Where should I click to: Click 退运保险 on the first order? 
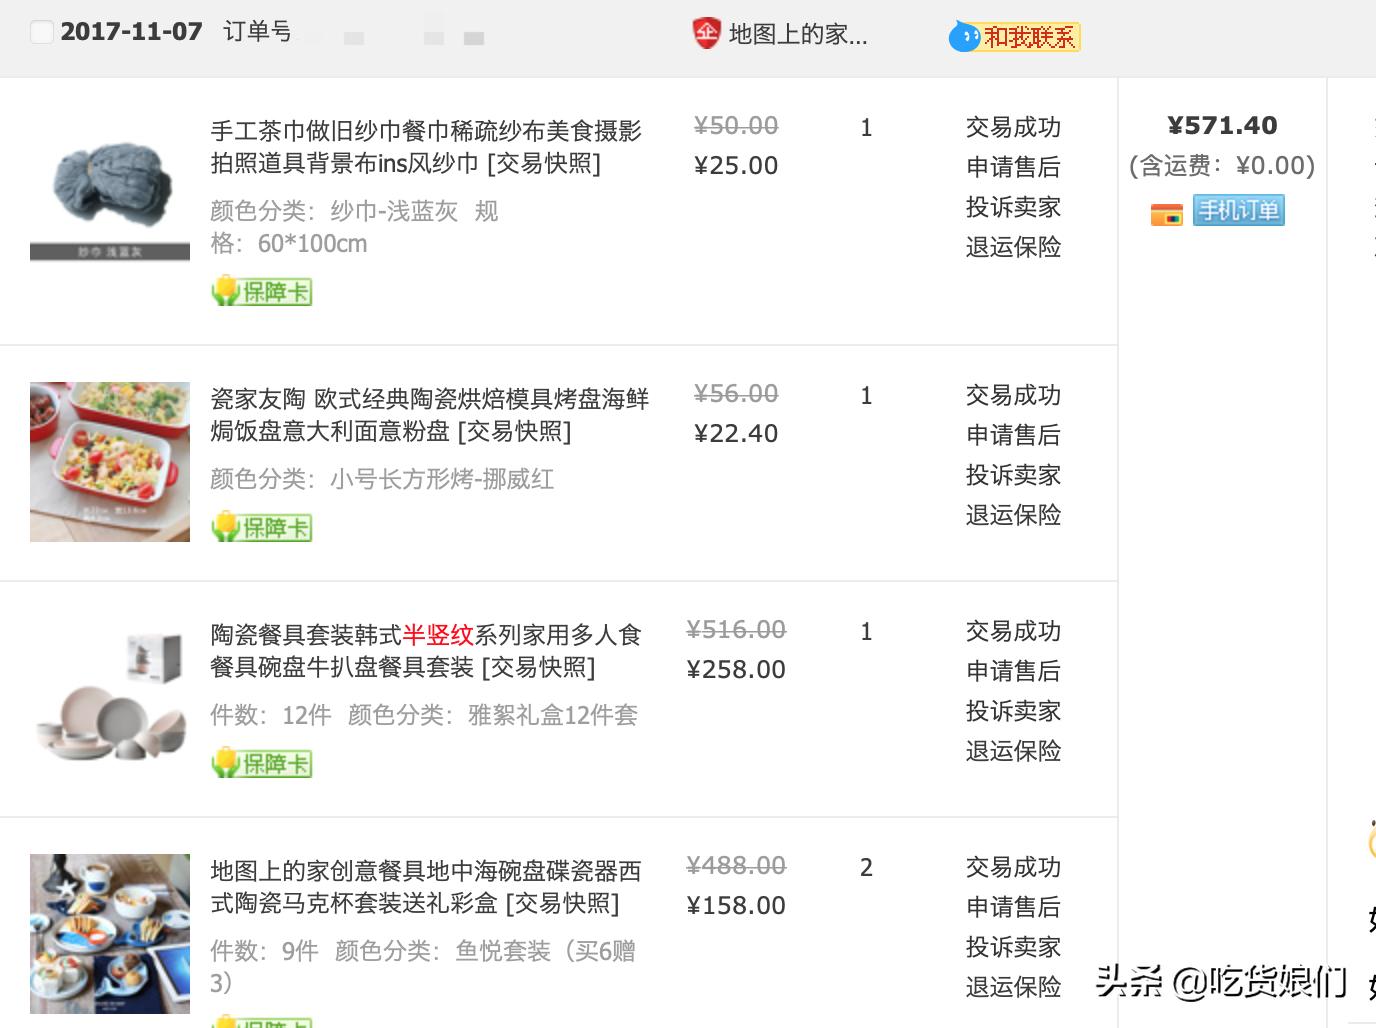[1013, 247]
